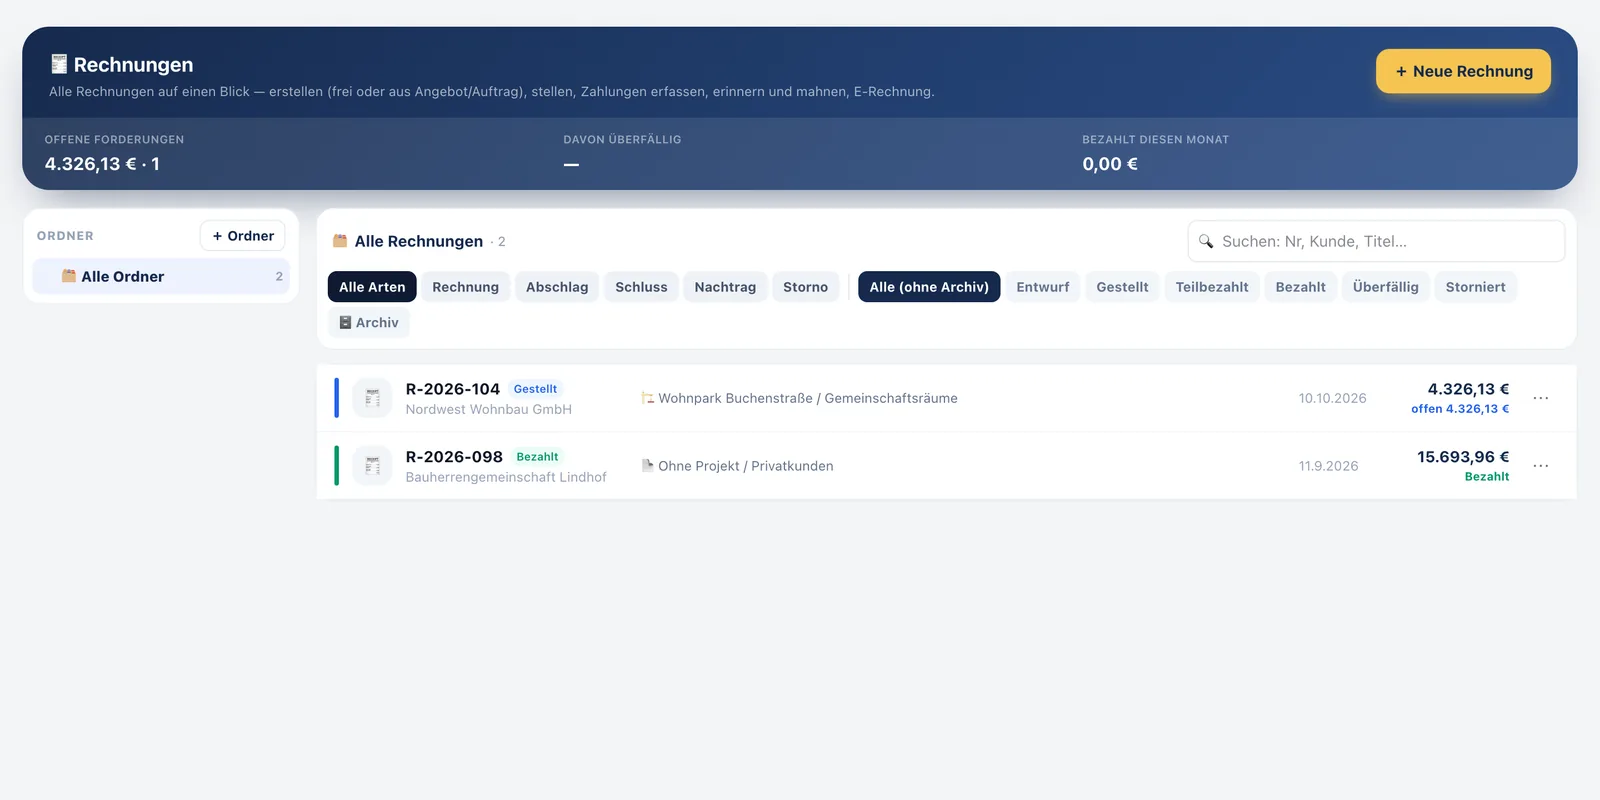The height and width of the screenshot is (800, 1600).
Task: Show only Bezahlt invoices via filter chip
Action: [x=1300, y=287]
